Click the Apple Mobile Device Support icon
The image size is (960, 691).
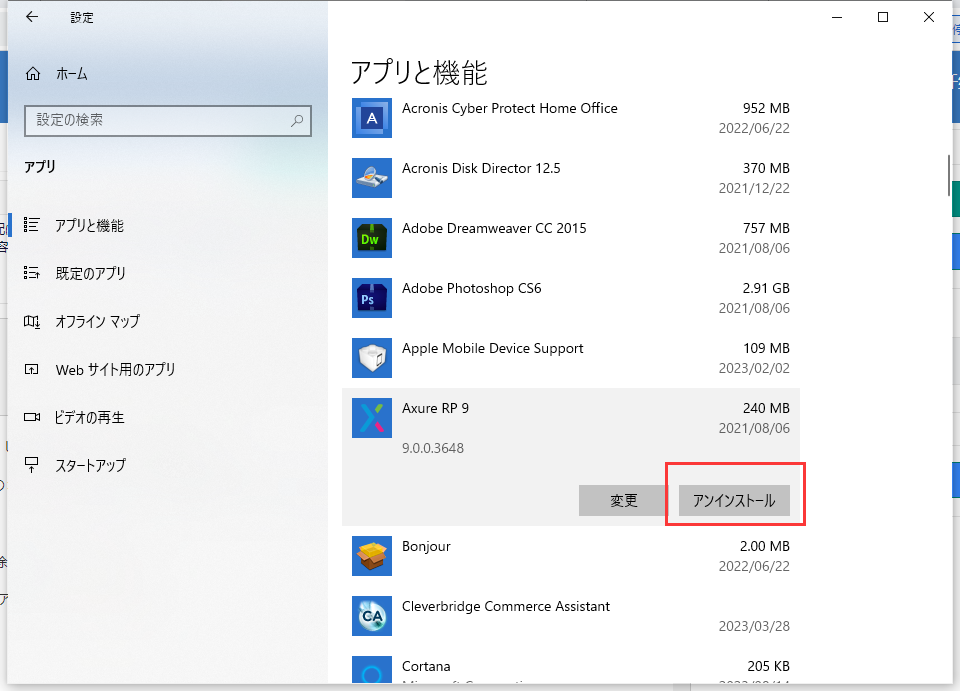(371, 358)
